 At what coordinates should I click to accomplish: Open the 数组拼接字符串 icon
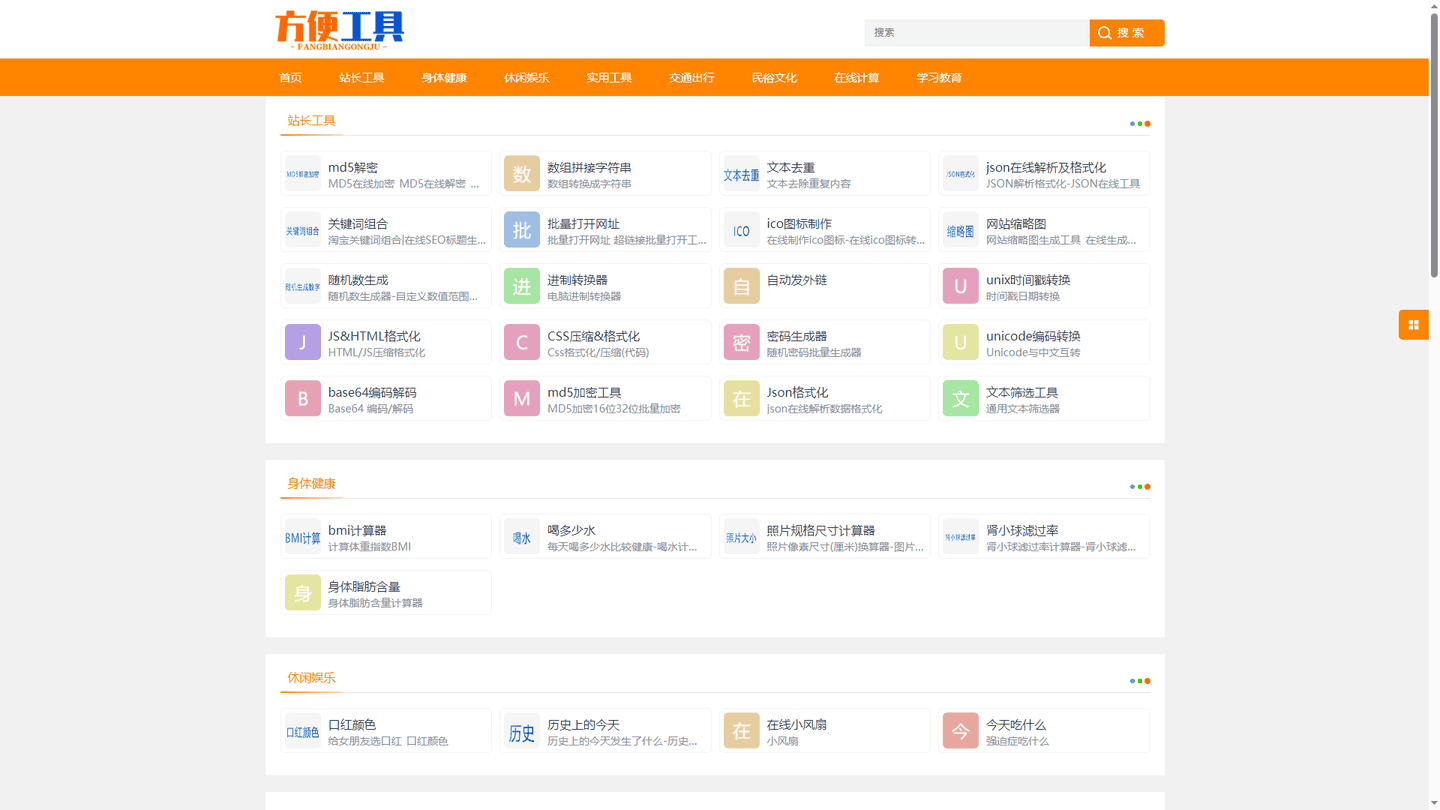(522, 174)
